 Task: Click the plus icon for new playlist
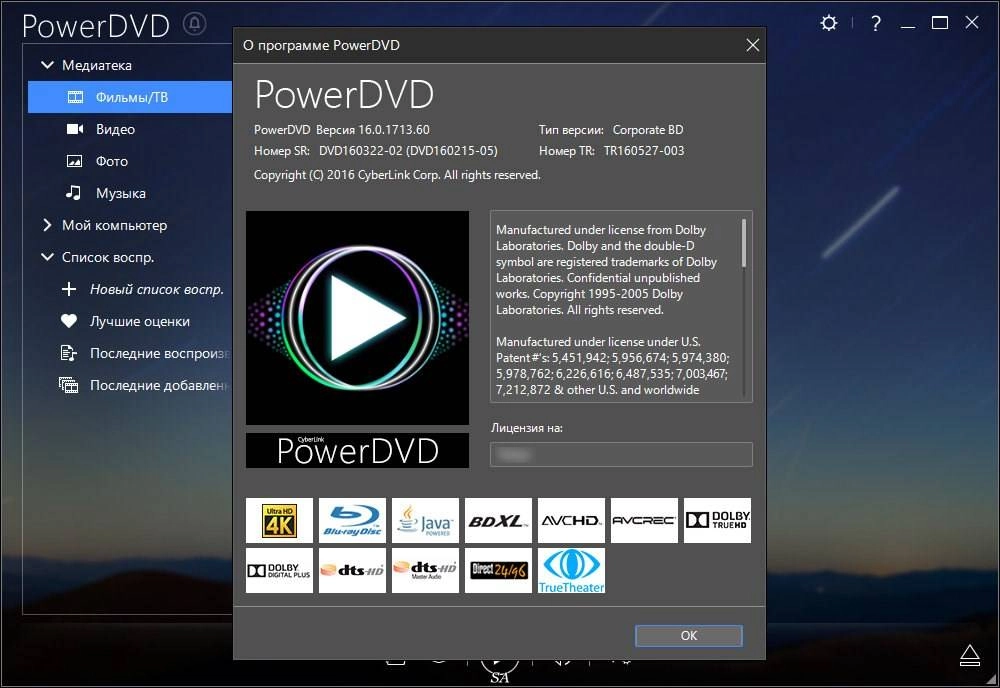[x=69, y=289]
